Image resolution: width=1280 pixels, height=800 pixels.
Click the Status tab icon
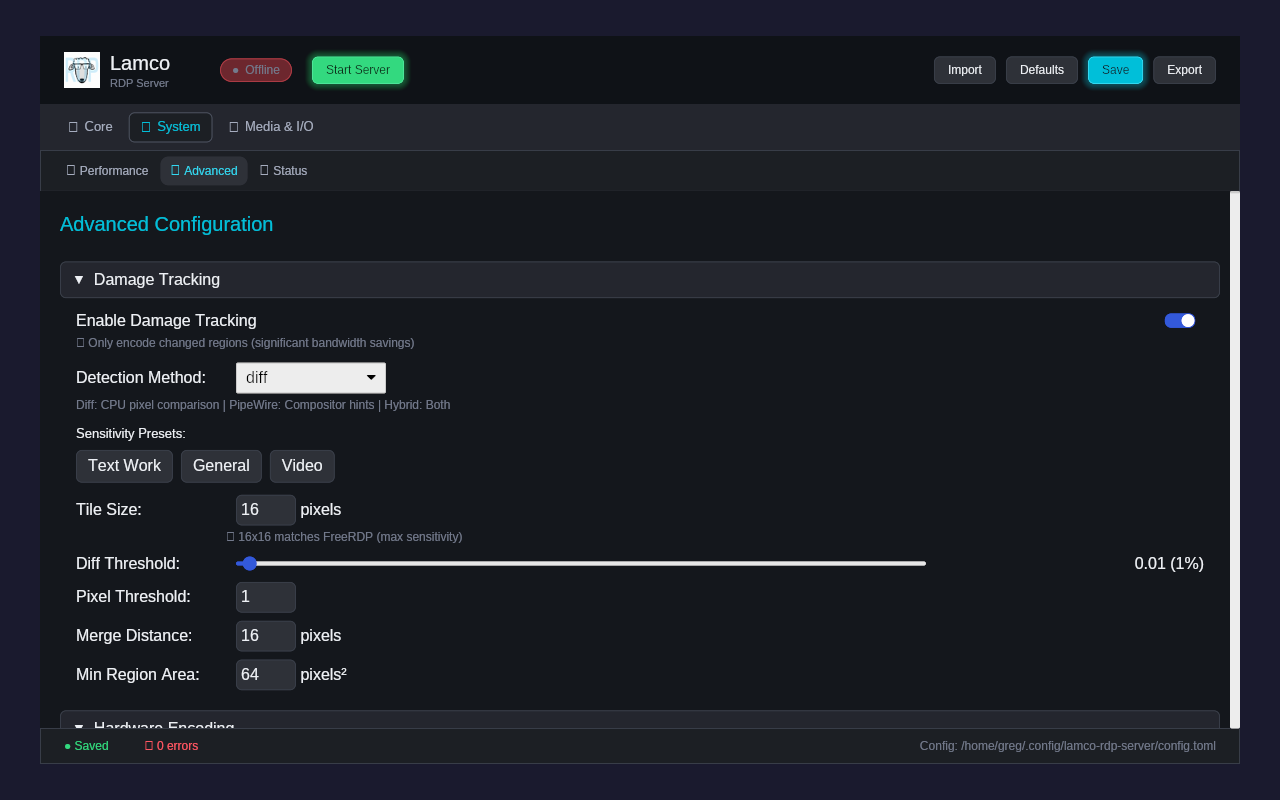point(262,170)
